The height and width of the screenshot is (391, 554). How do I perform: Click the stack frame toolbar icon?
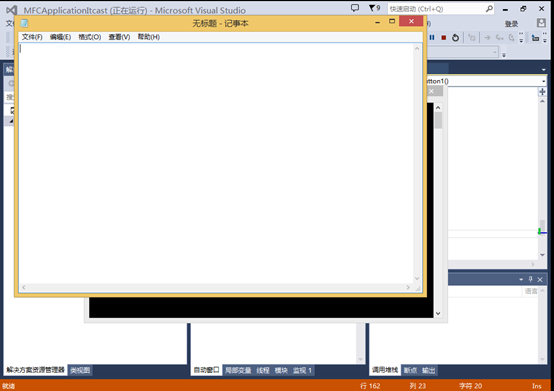tap(536, 38)
